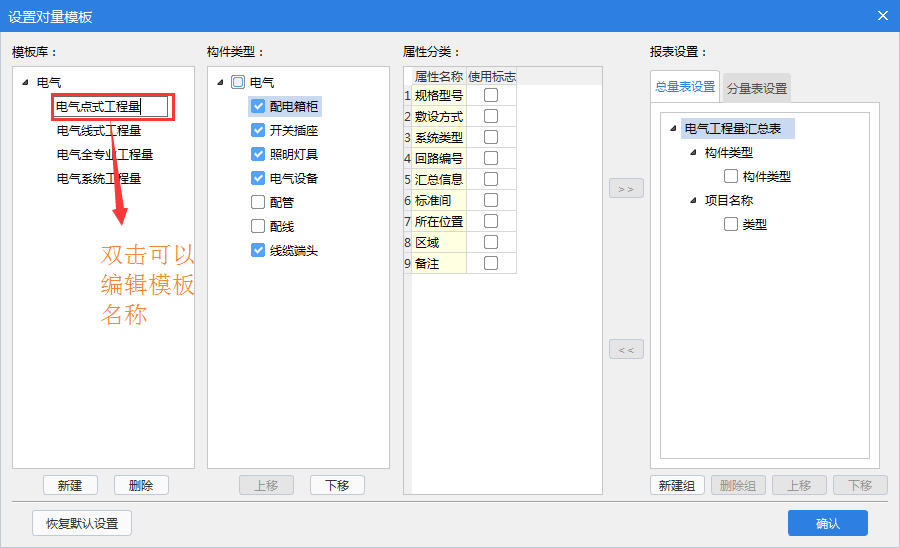Toggle 规格型号 usage flag checkbox
The width and height of the screenshot is (900, 548).
click(491, 95)
